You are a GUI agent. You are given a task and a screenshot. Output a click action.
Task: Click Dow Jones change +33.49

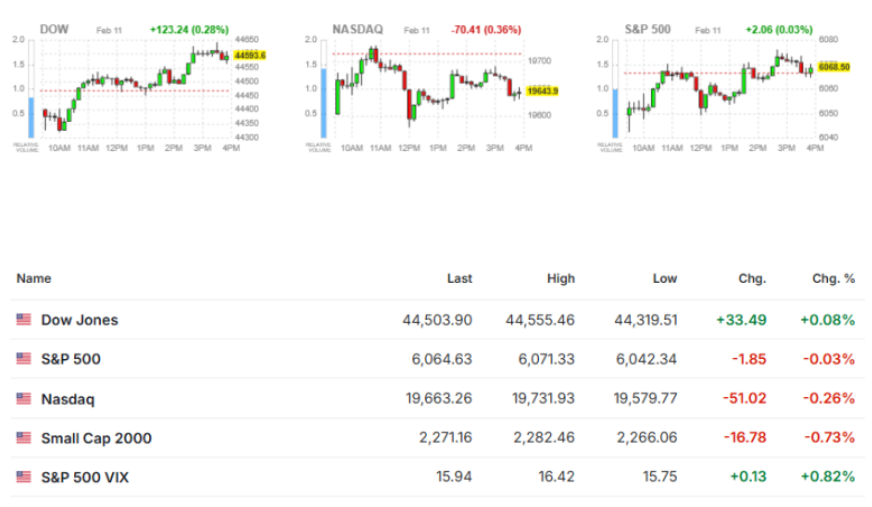tap(741, 320)
